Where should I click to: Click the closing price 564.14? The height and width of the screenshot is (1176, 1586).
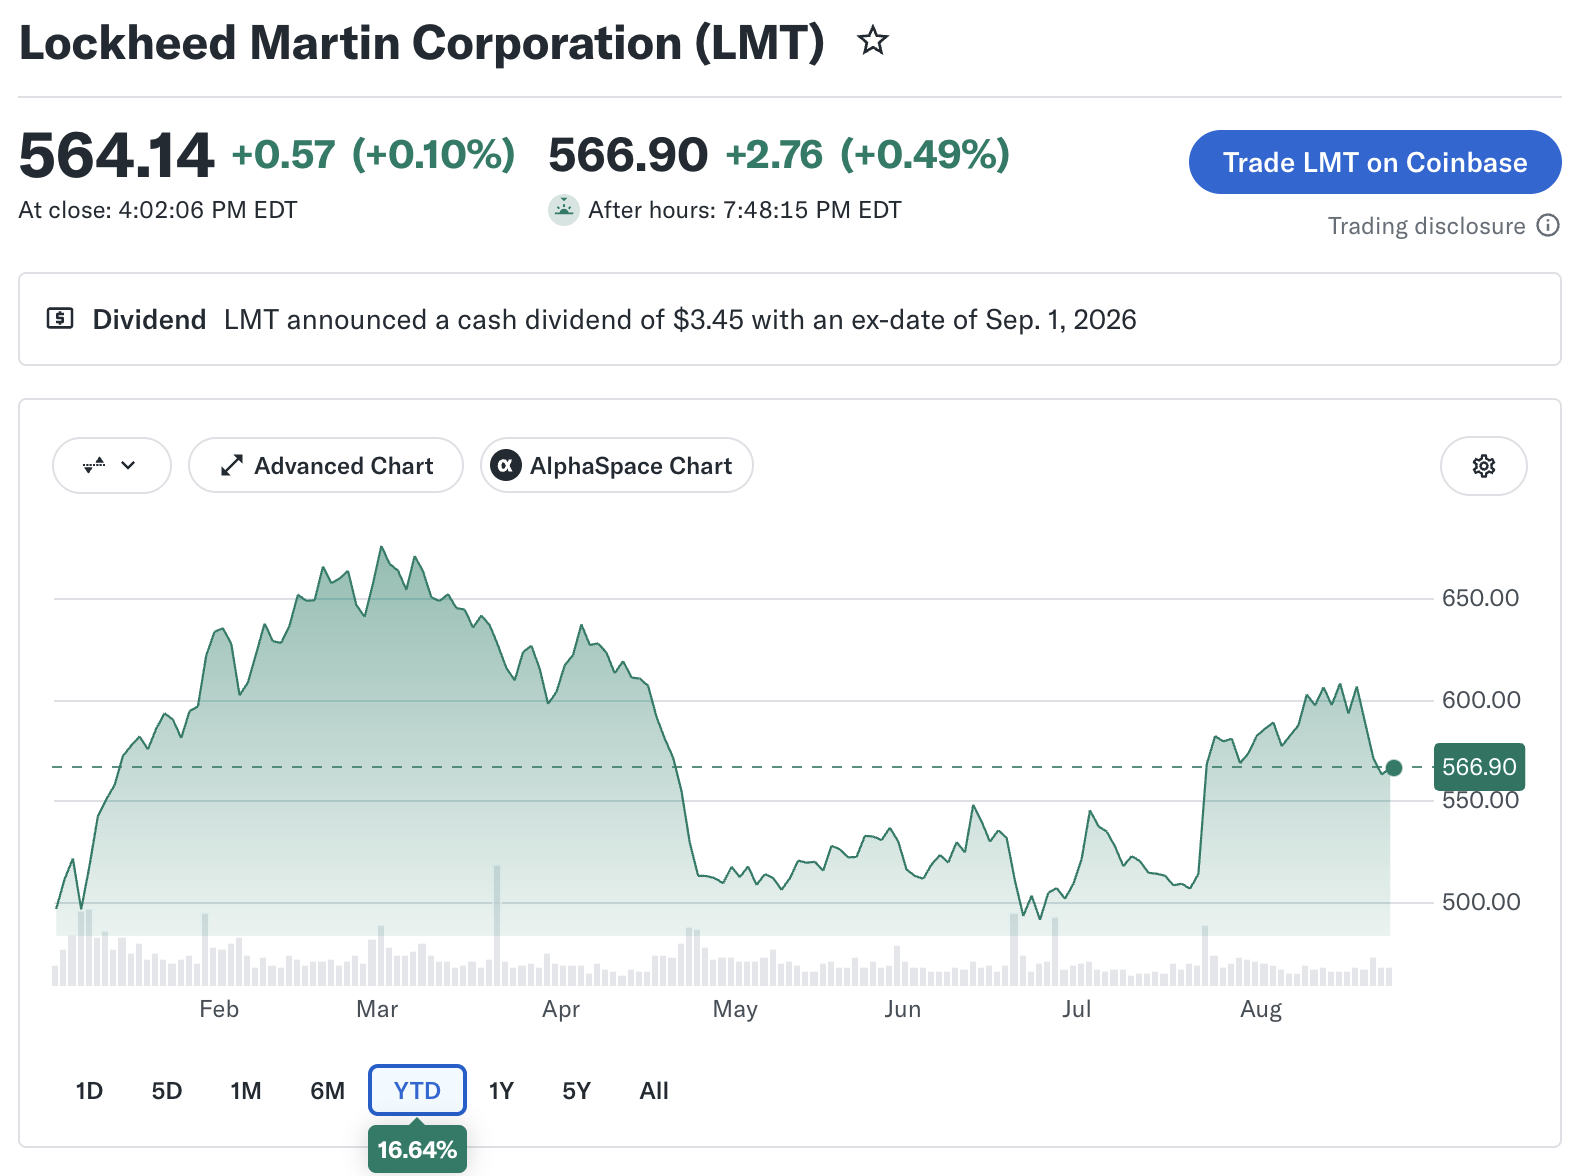pos(116,156)
